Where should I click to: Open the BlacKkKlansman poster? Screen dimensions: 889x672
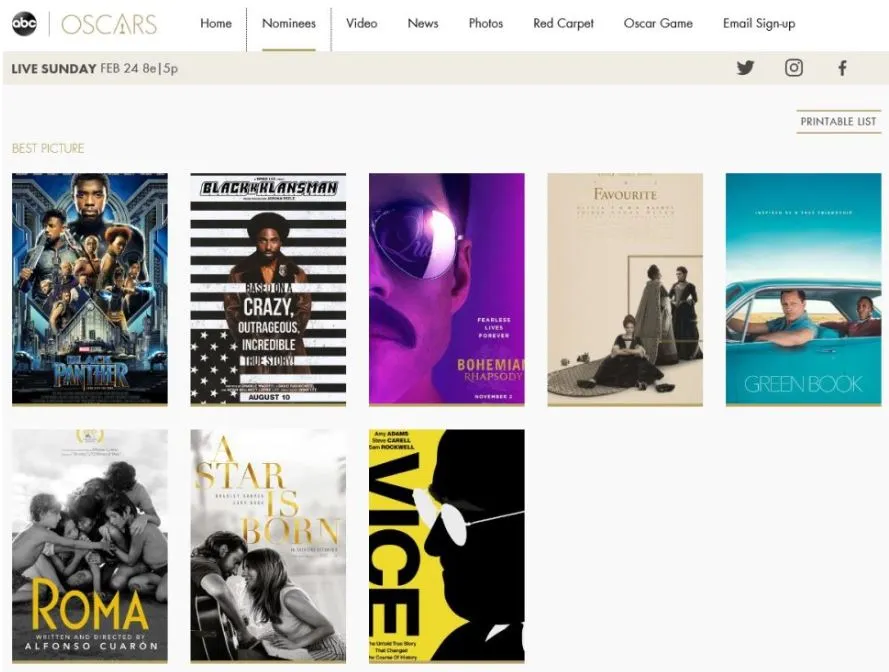[268, 289]
